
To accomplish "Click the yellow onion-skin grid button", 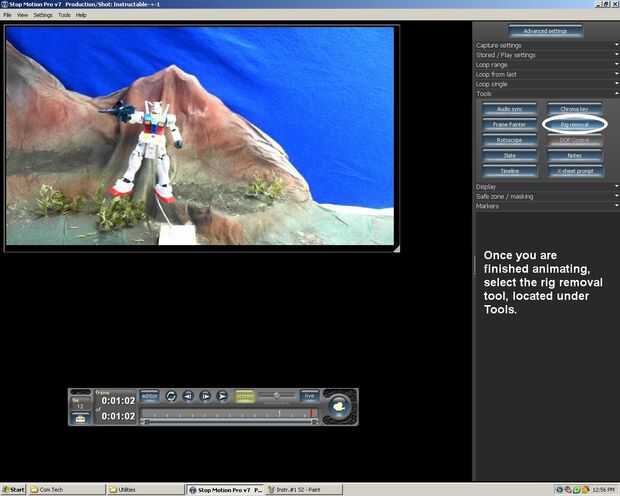I will tap(244, 396).
